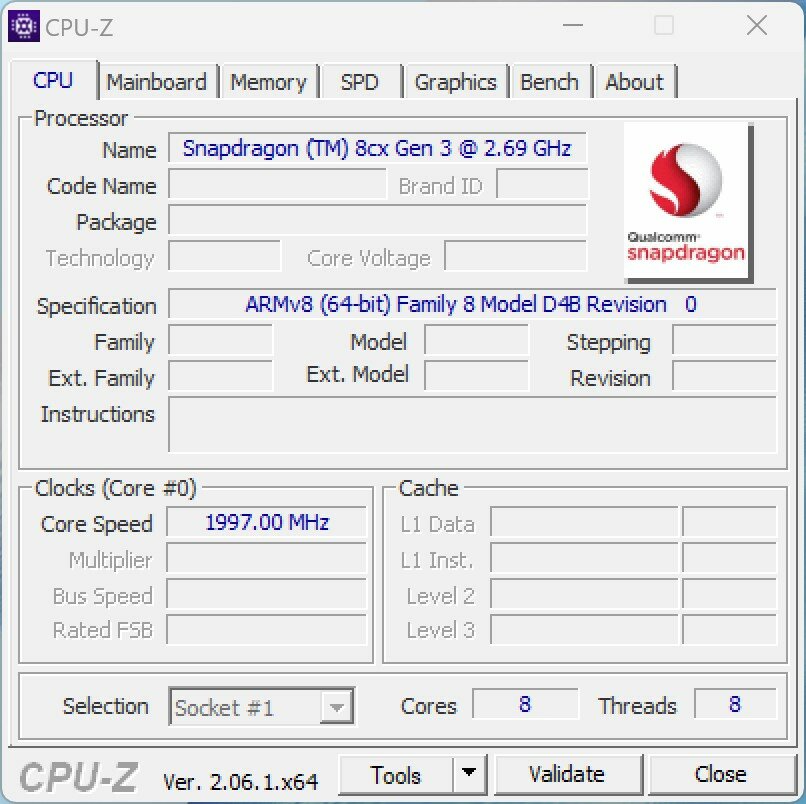The height and width of the screenshot is (804, 806).
Task: Click the Tools button
Action: (395, 775)
